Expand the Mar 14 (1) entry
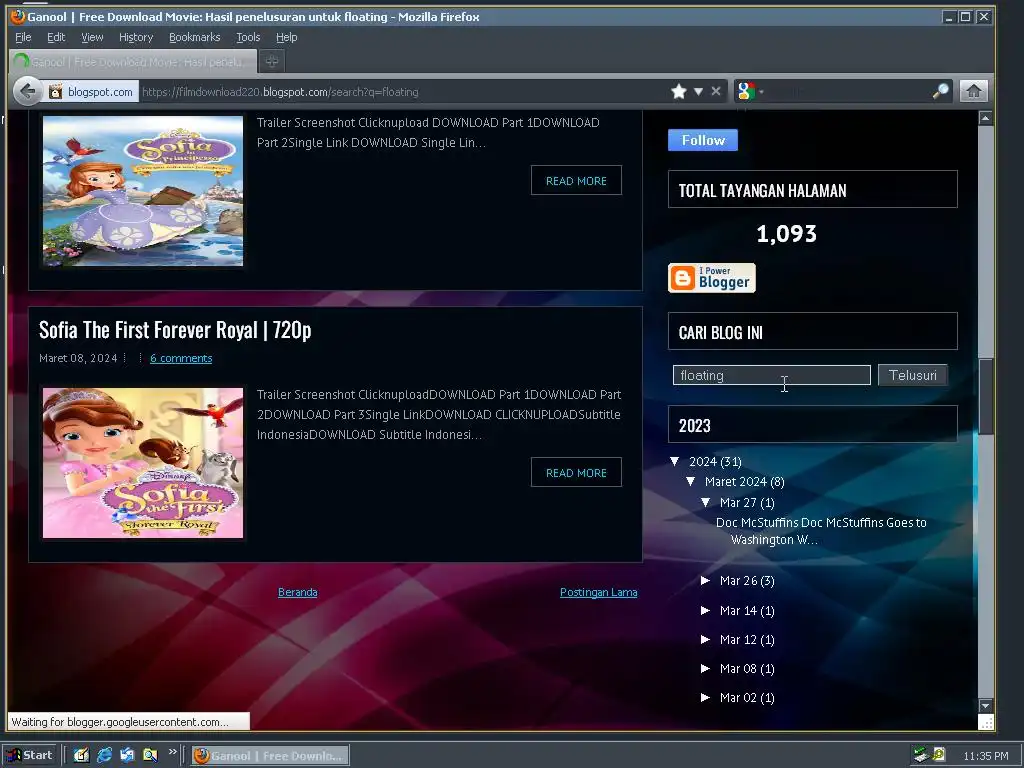1024x768 pixels. pyautogui.click(x=705, y=611)
